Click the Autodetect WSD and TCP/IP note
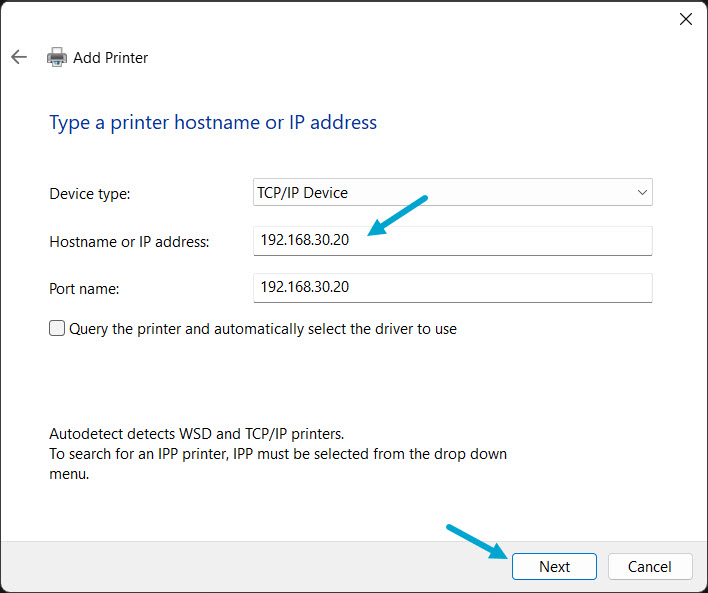Viewport: 708px width, 593px height. coord(196,434)
